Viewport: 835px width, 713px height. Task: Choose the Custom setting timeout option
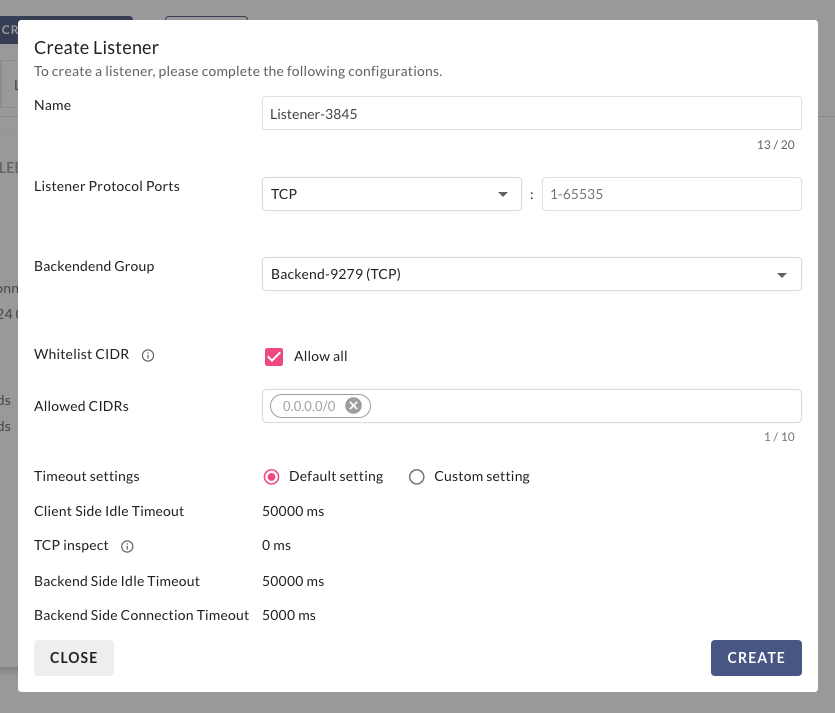pos(417,477)
